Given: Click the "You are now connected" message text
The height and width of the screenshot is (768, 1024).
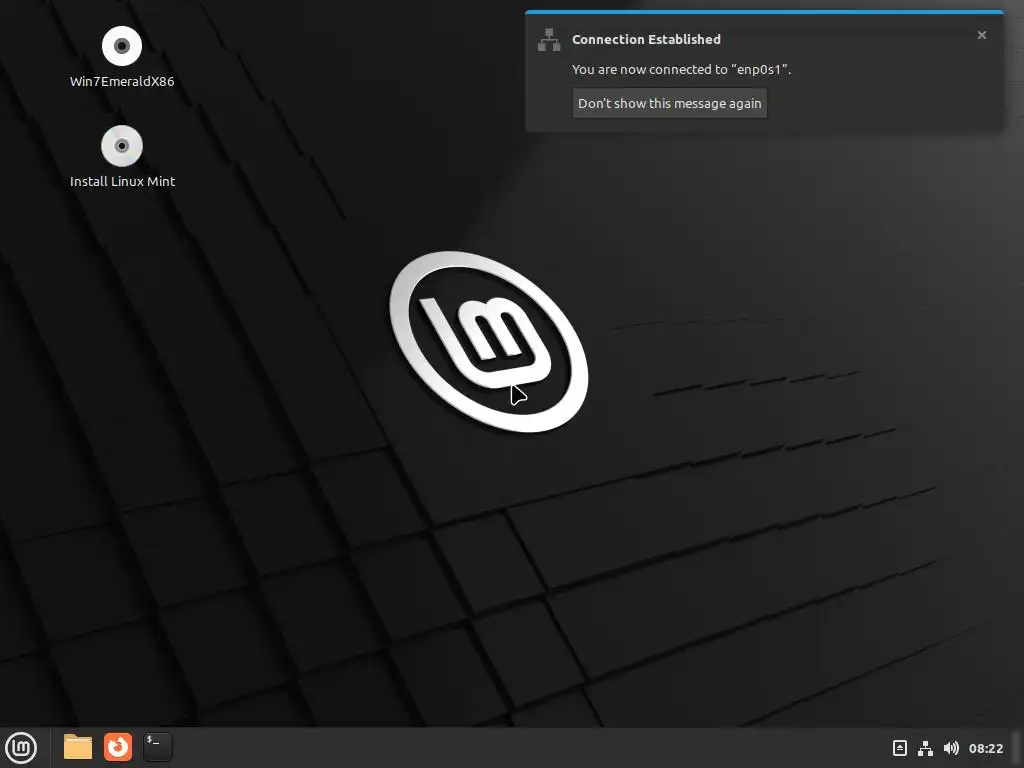Looking at the screenshot, I should 681,69.
